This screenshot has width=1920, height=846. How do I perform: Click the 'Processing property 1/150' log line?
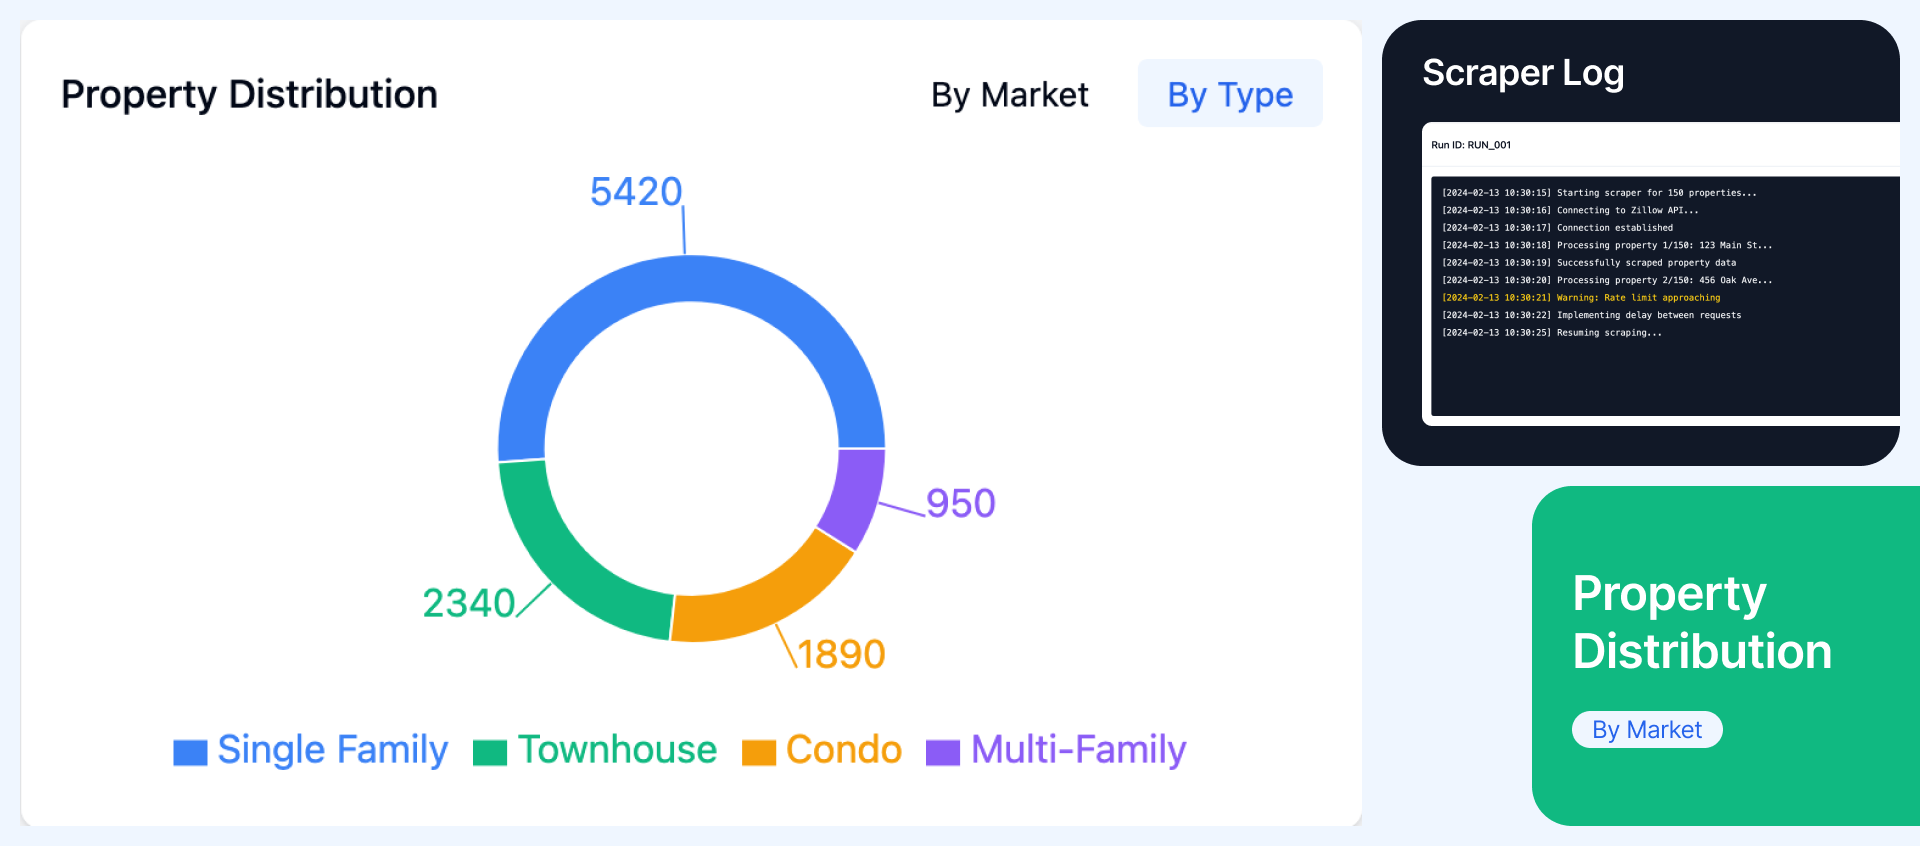1607,245
